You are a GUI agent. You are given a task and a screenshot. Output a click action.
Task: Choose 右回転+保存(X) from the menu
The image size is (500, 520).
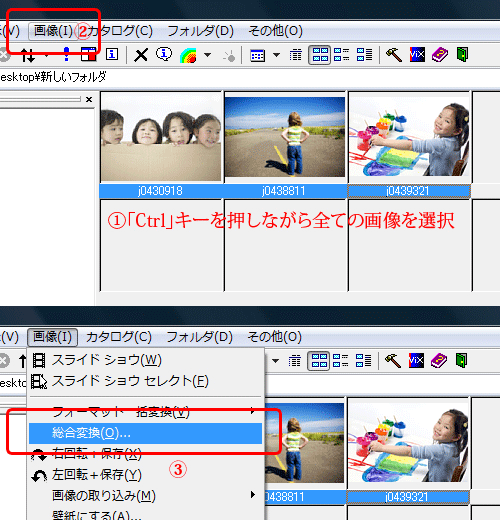(145, 454)
